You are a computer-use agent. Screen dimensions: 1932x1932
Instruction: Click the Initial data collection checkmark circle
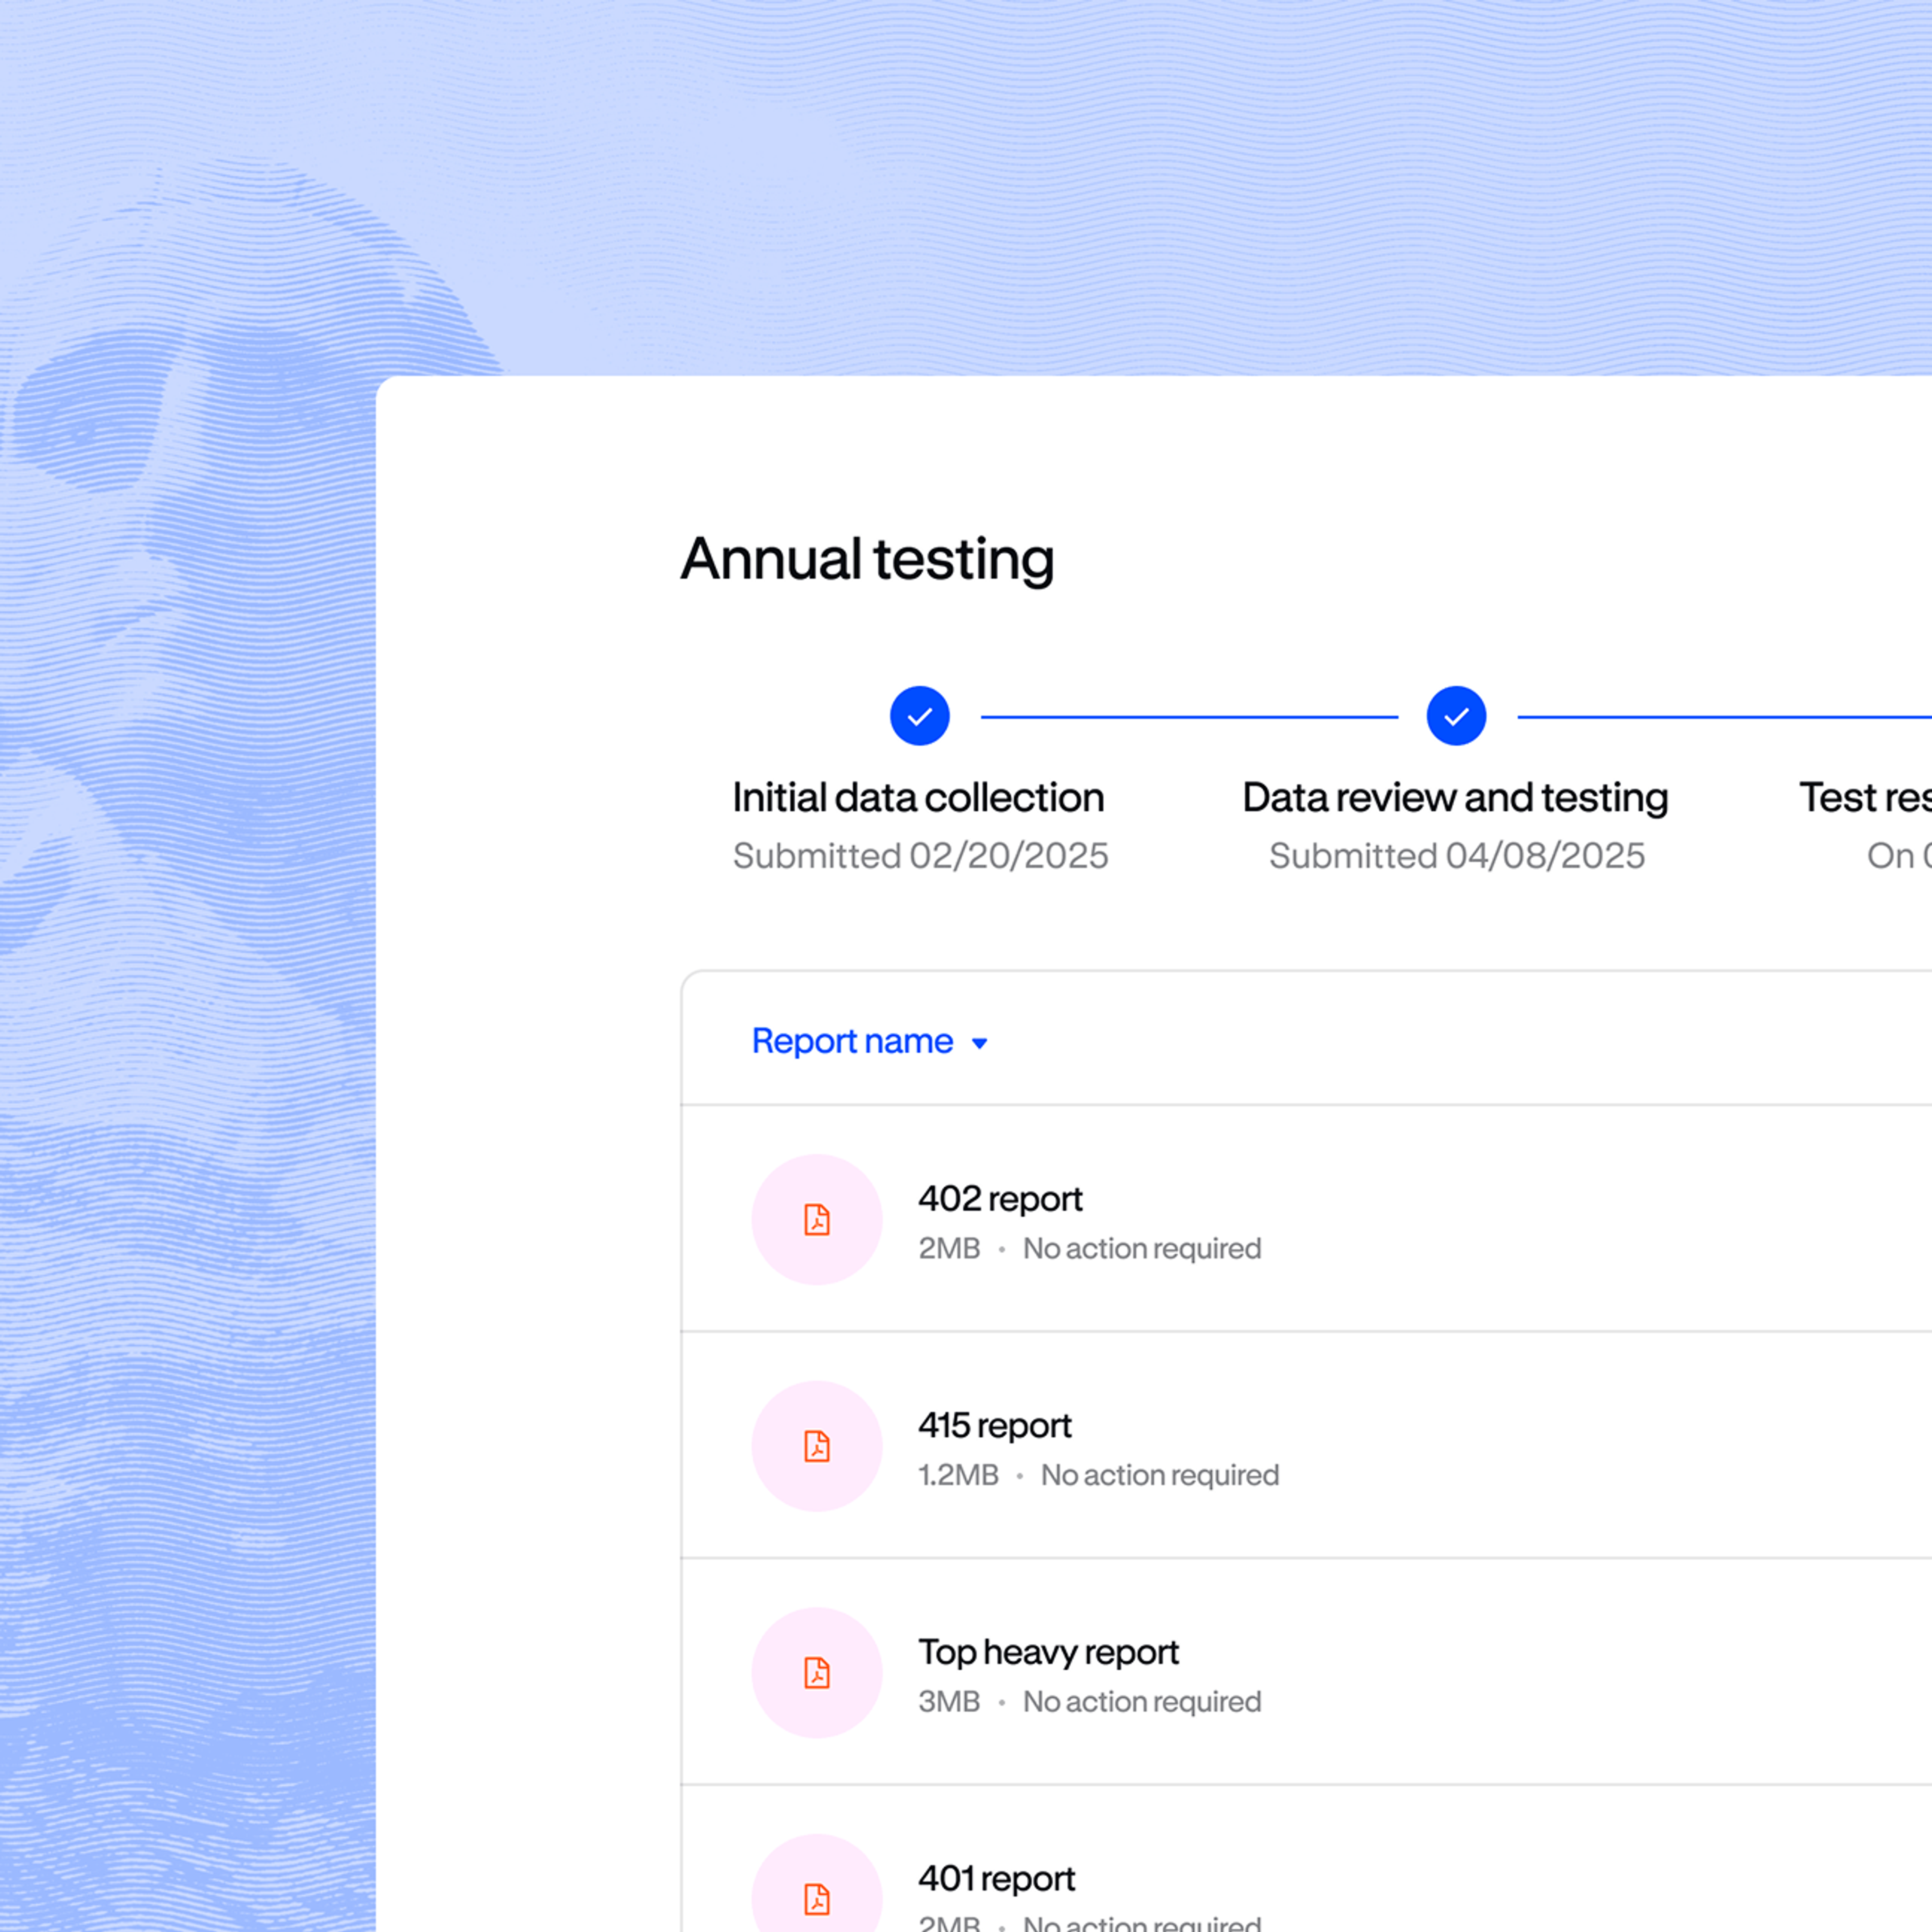[919, 716]
